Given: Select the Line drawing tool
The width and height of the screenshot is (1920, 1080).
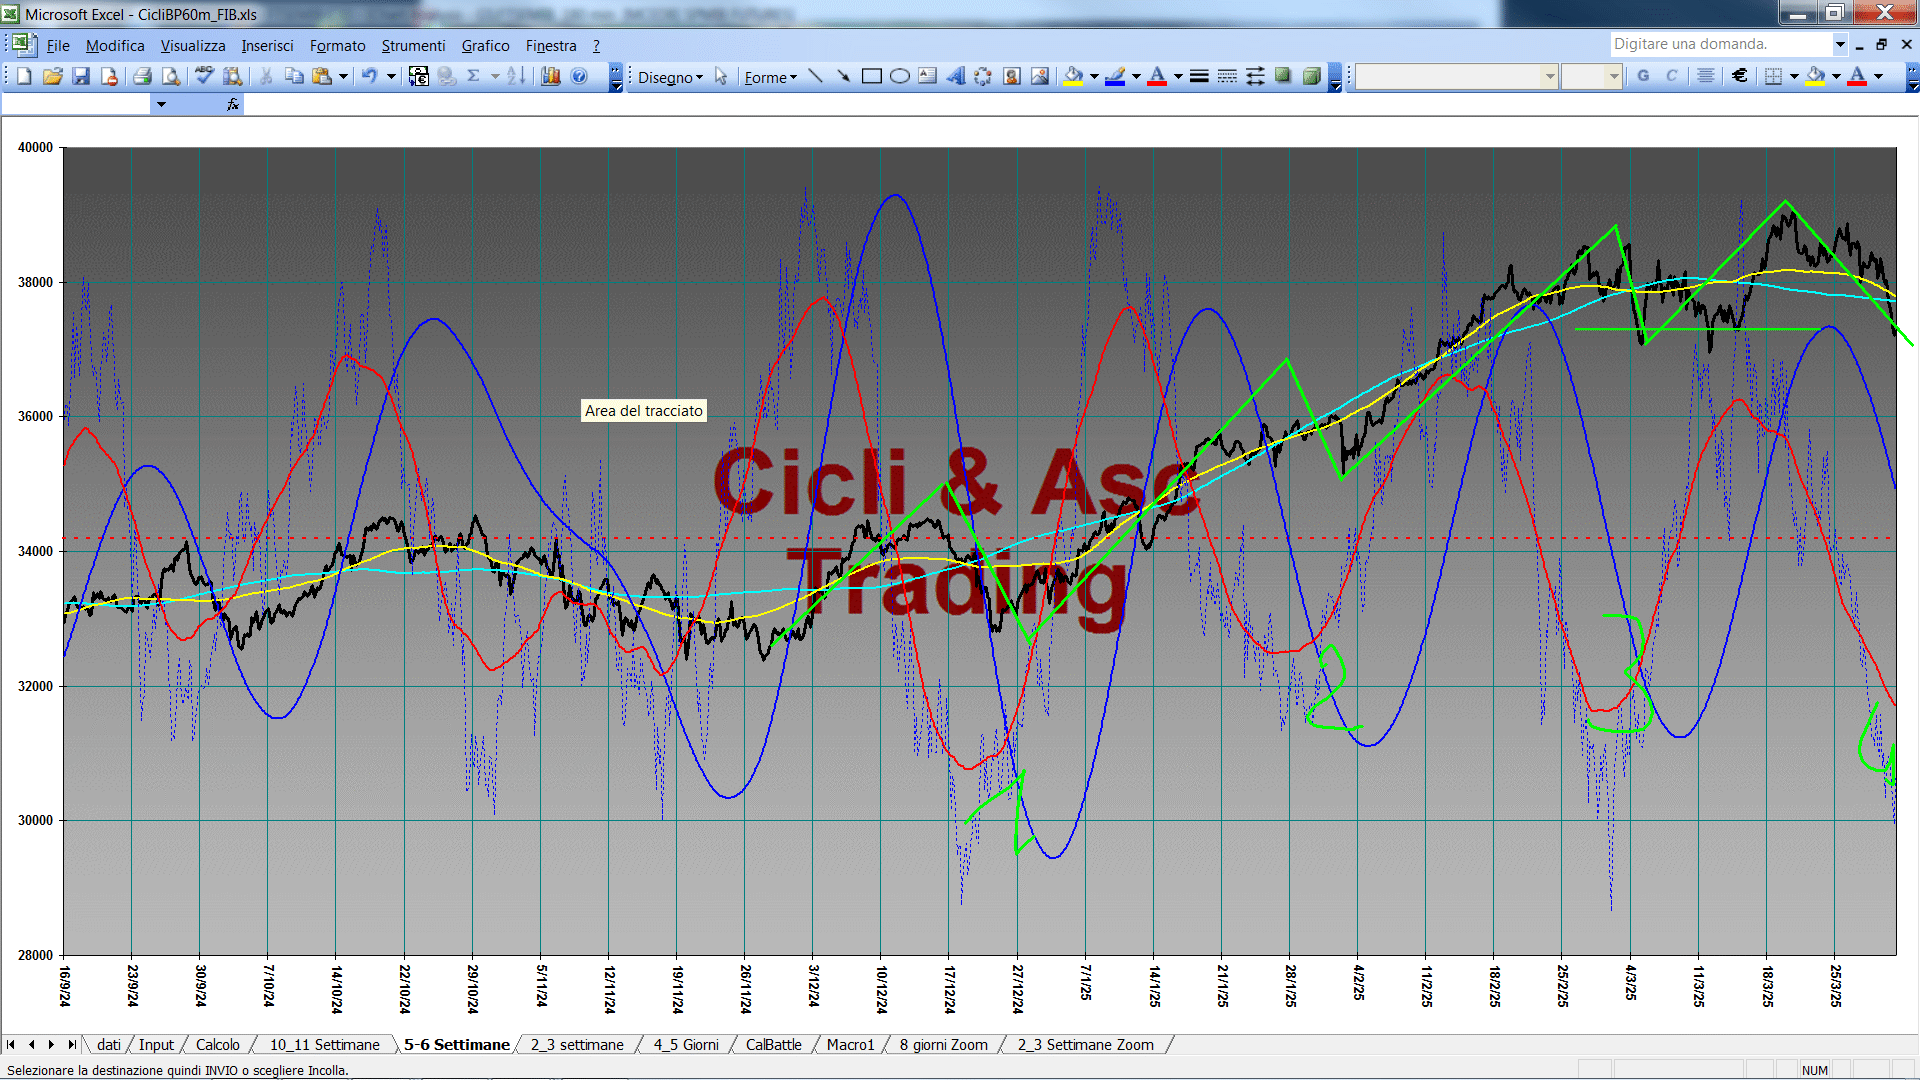Looking at the screenshot, I should tap(815, 76).
